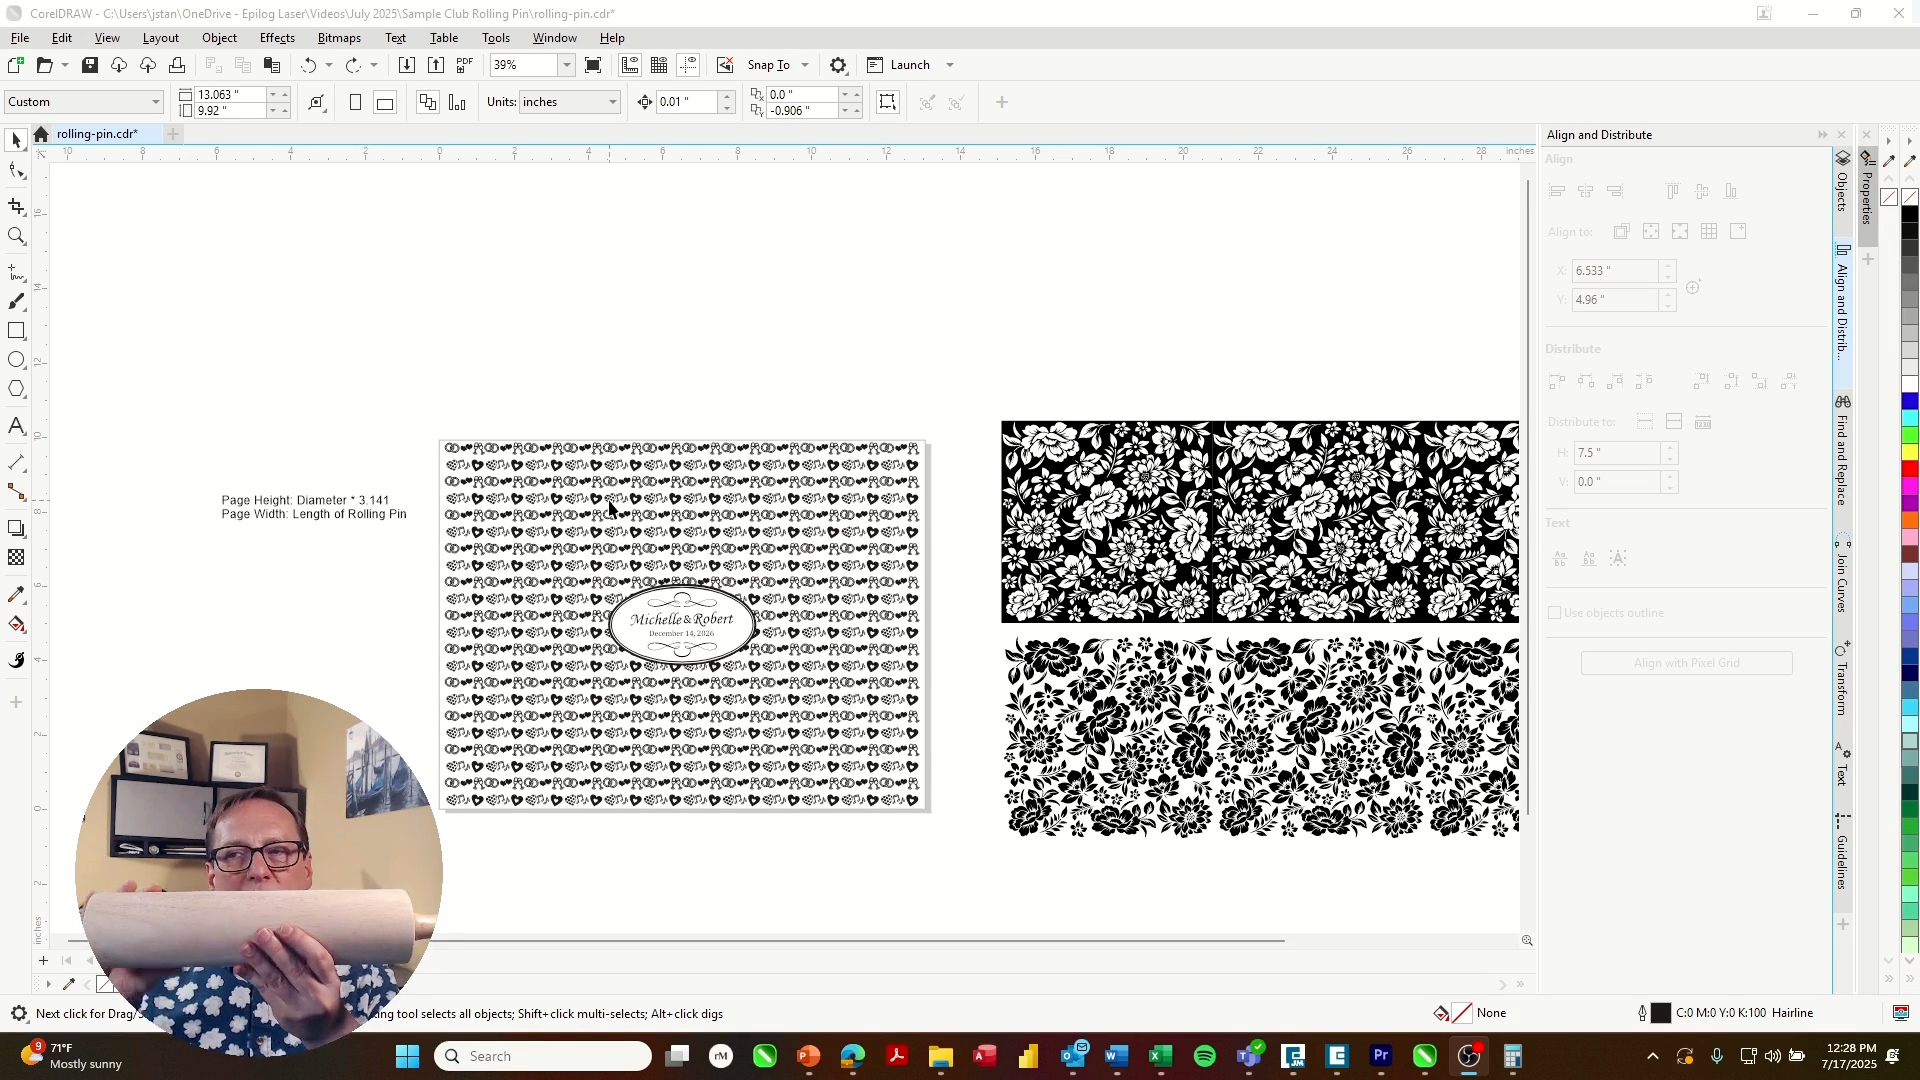This screenshot has height=1080, width=1920.
Task: Click the Publish to PDF icon
Action: point(465,65)
